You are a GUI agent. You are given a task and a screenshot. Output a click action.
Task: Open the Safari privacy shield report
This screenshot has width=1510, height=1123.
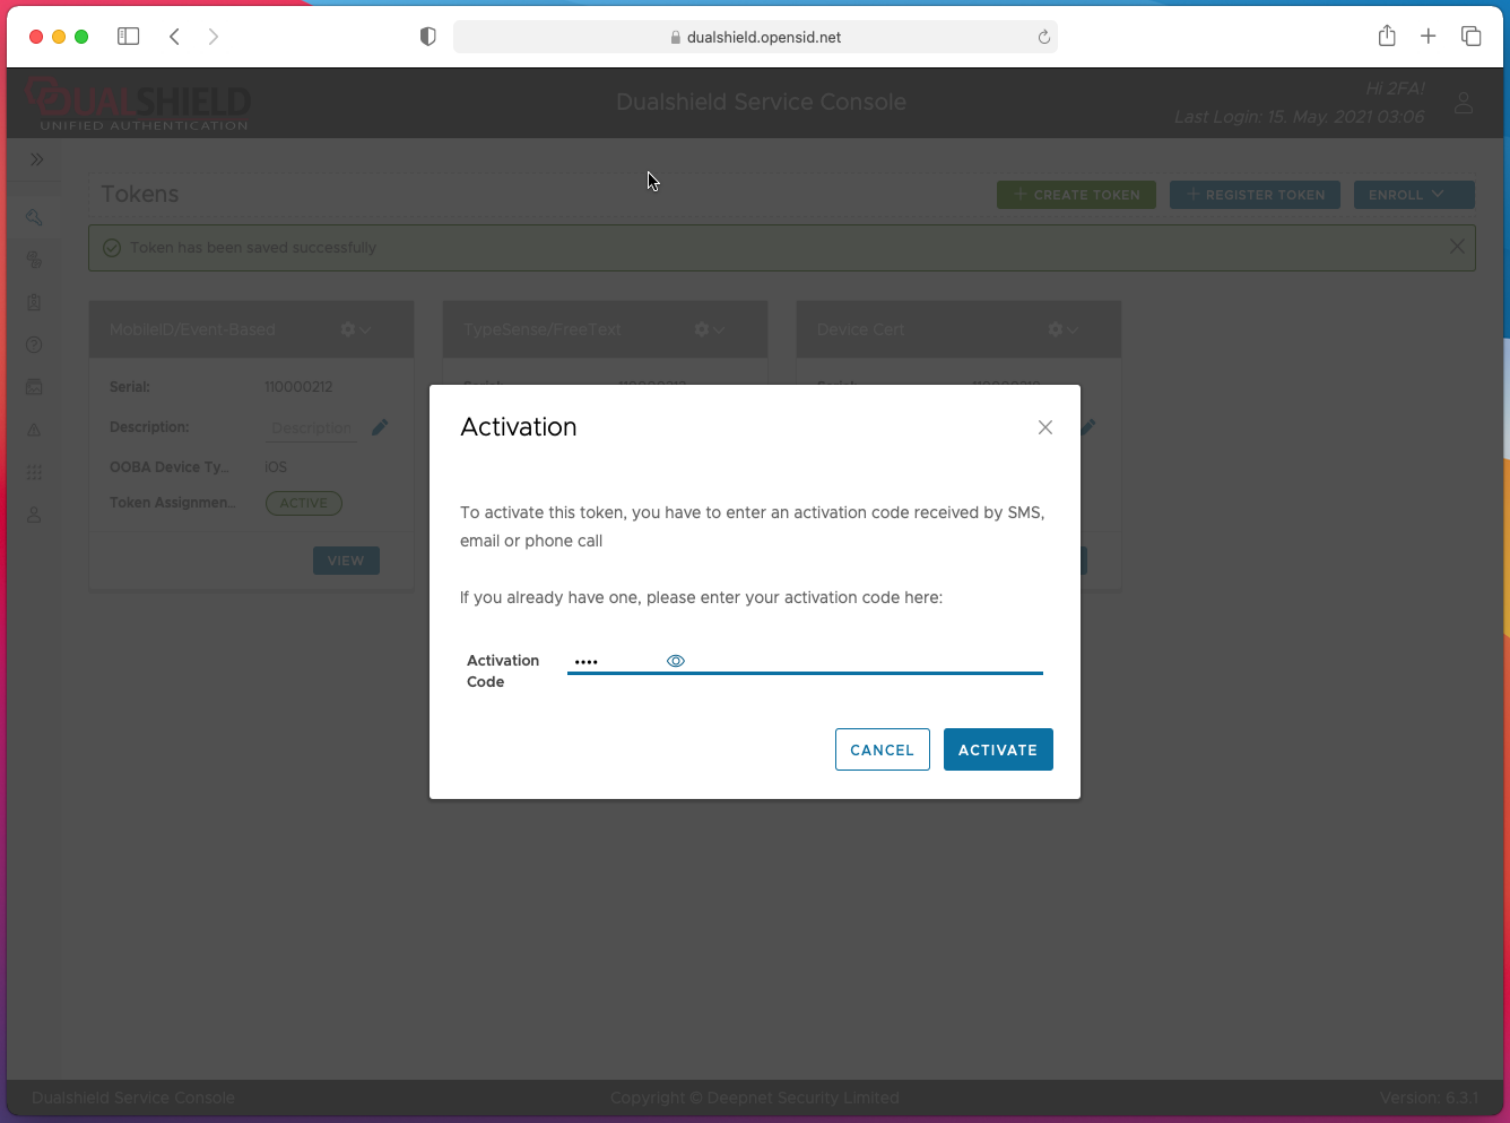pyautogui.click(x=428, y=37)
